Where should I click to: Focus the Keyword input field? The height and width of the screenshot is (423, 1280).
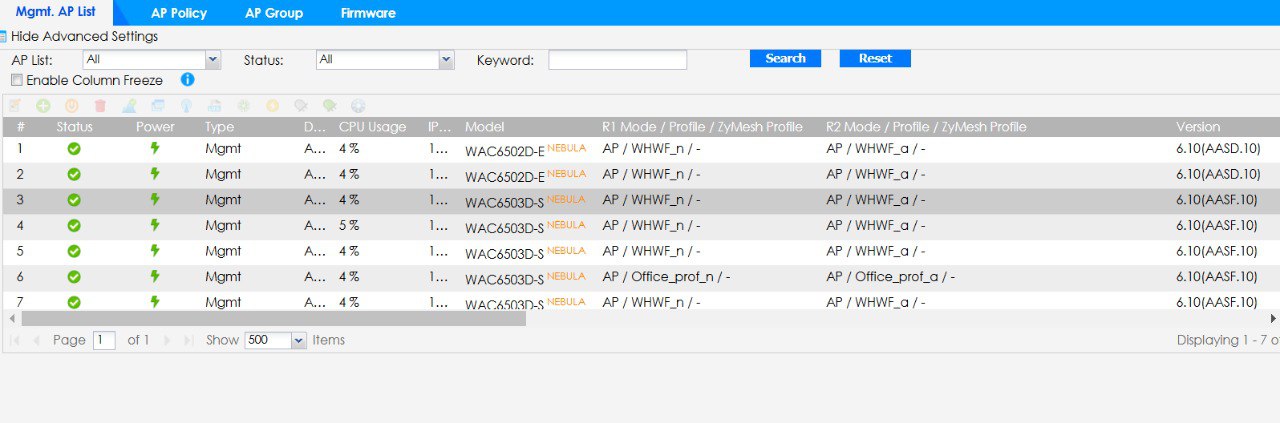(x=617, y=60)
